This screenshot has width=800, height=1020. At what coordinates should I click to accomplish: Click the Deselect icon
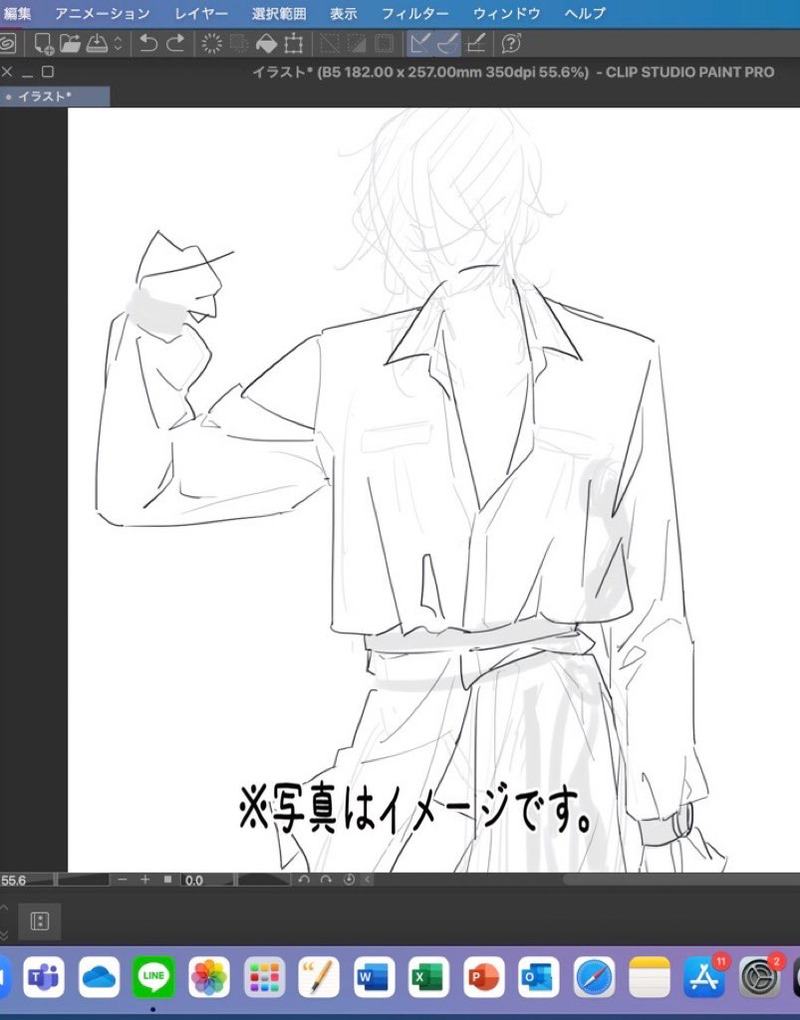tap(330, 44)
